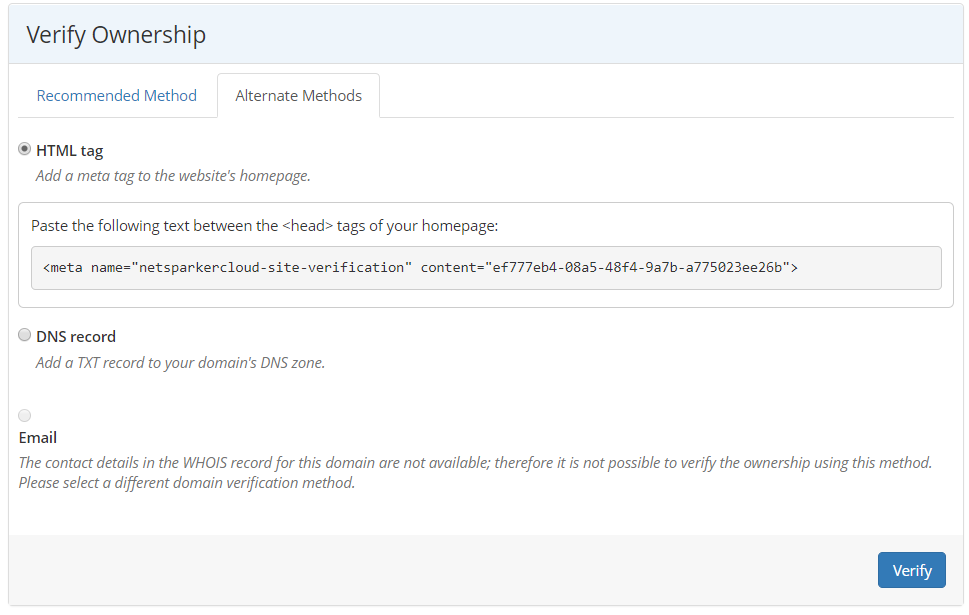The image size is (969, 615).
Task: Click the Verify button
Action: coord(911,569)
